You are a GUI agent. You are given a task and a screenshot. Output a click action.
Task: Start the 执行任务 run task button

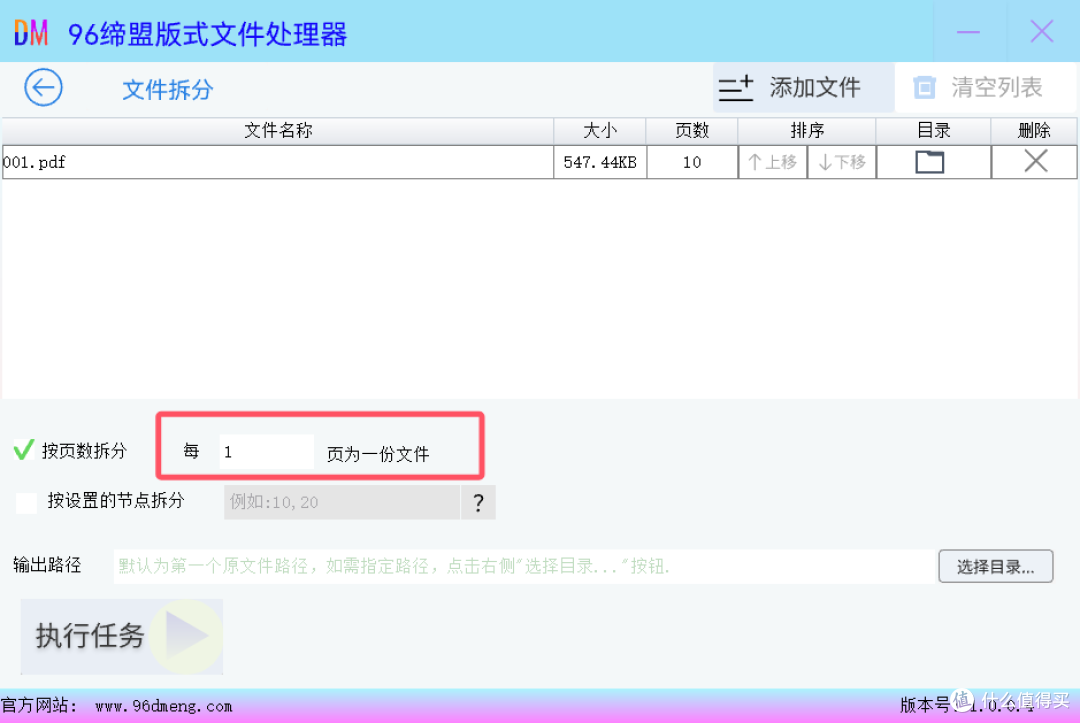point(122,636)
